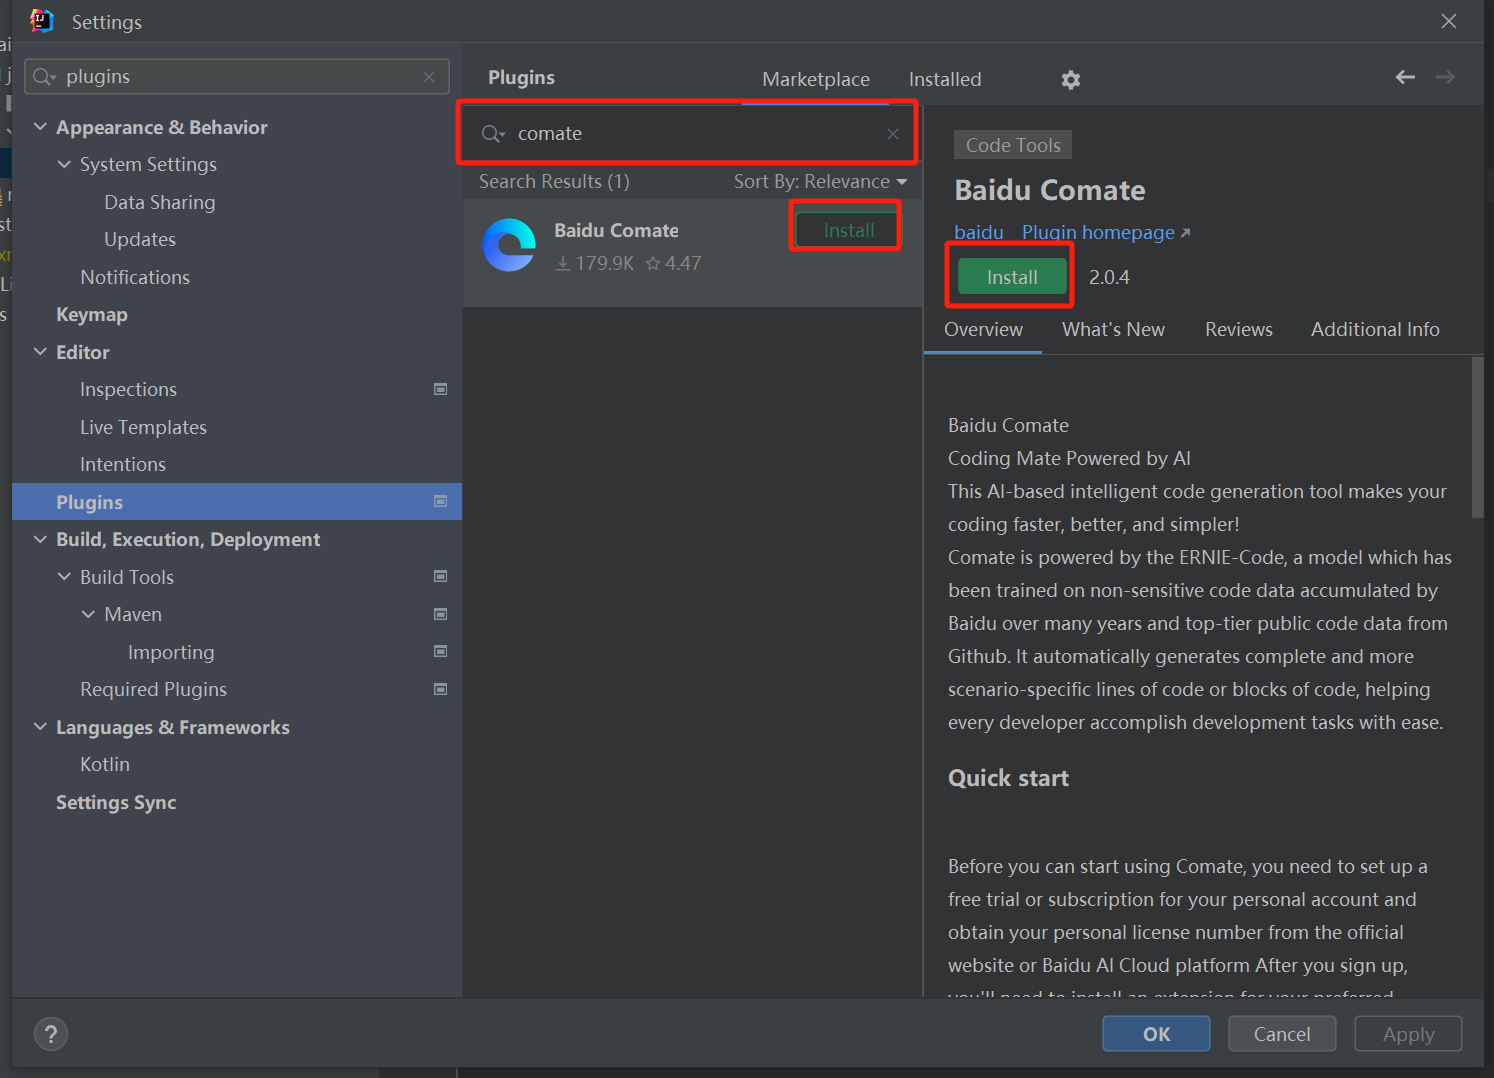The width and height of the screenshot is (1494, 1078).
Task: Open the Overview tab
Action: [x=983, y=329]
